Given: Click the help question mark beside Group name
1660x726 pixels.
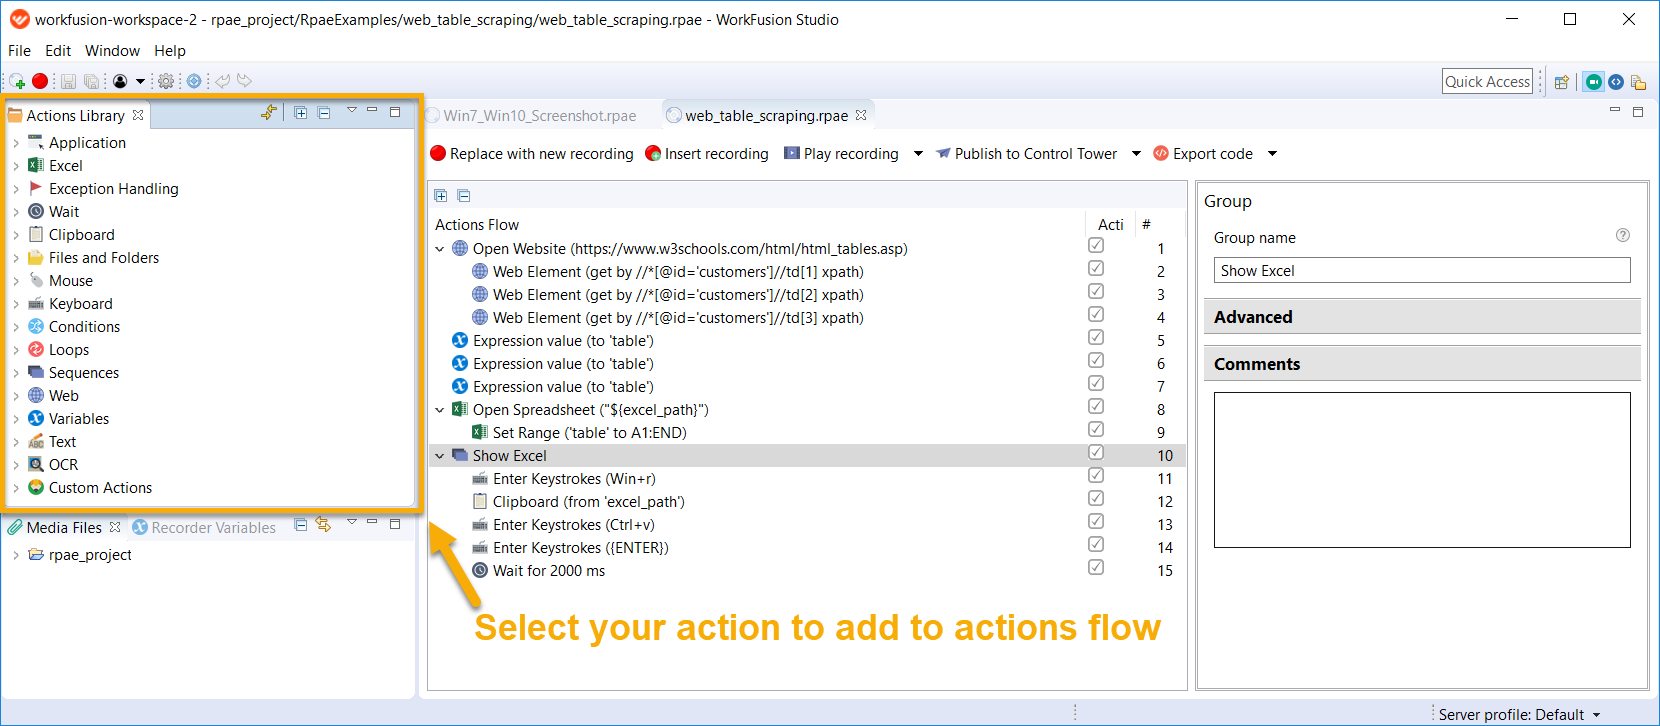Looking at the screenshot, I should coord(1623,235).
